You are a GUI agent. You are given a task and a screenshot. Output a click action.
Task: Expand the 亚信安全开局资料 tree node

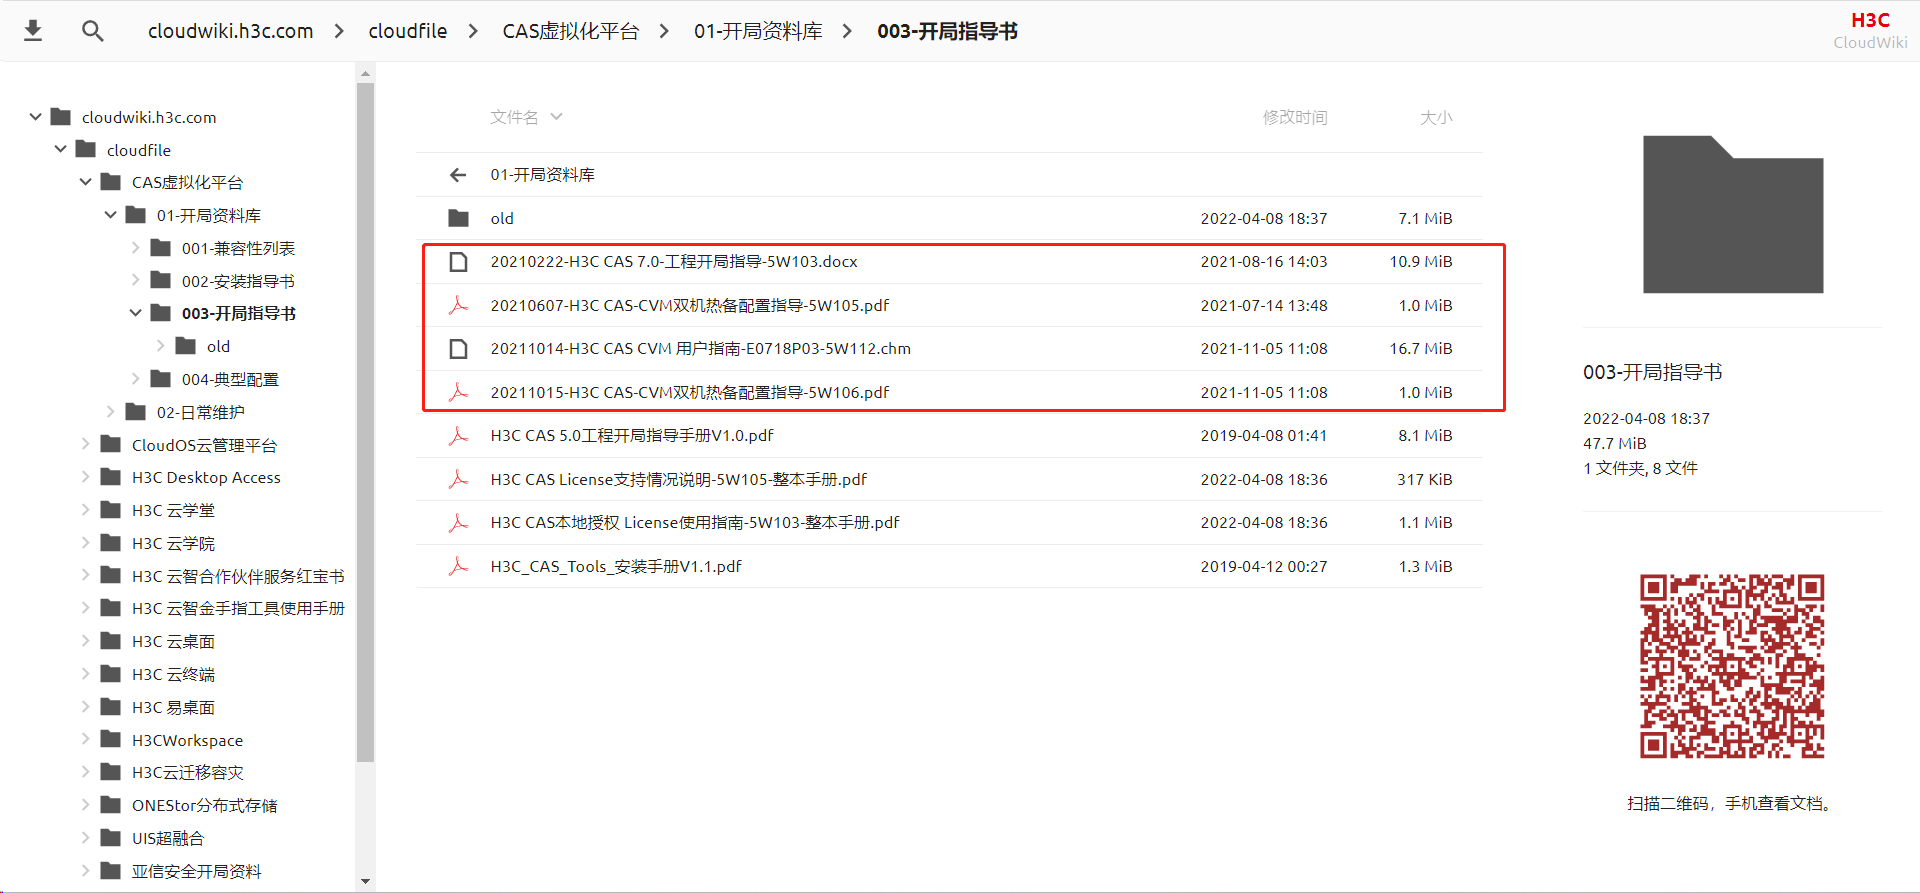(85, 871)
